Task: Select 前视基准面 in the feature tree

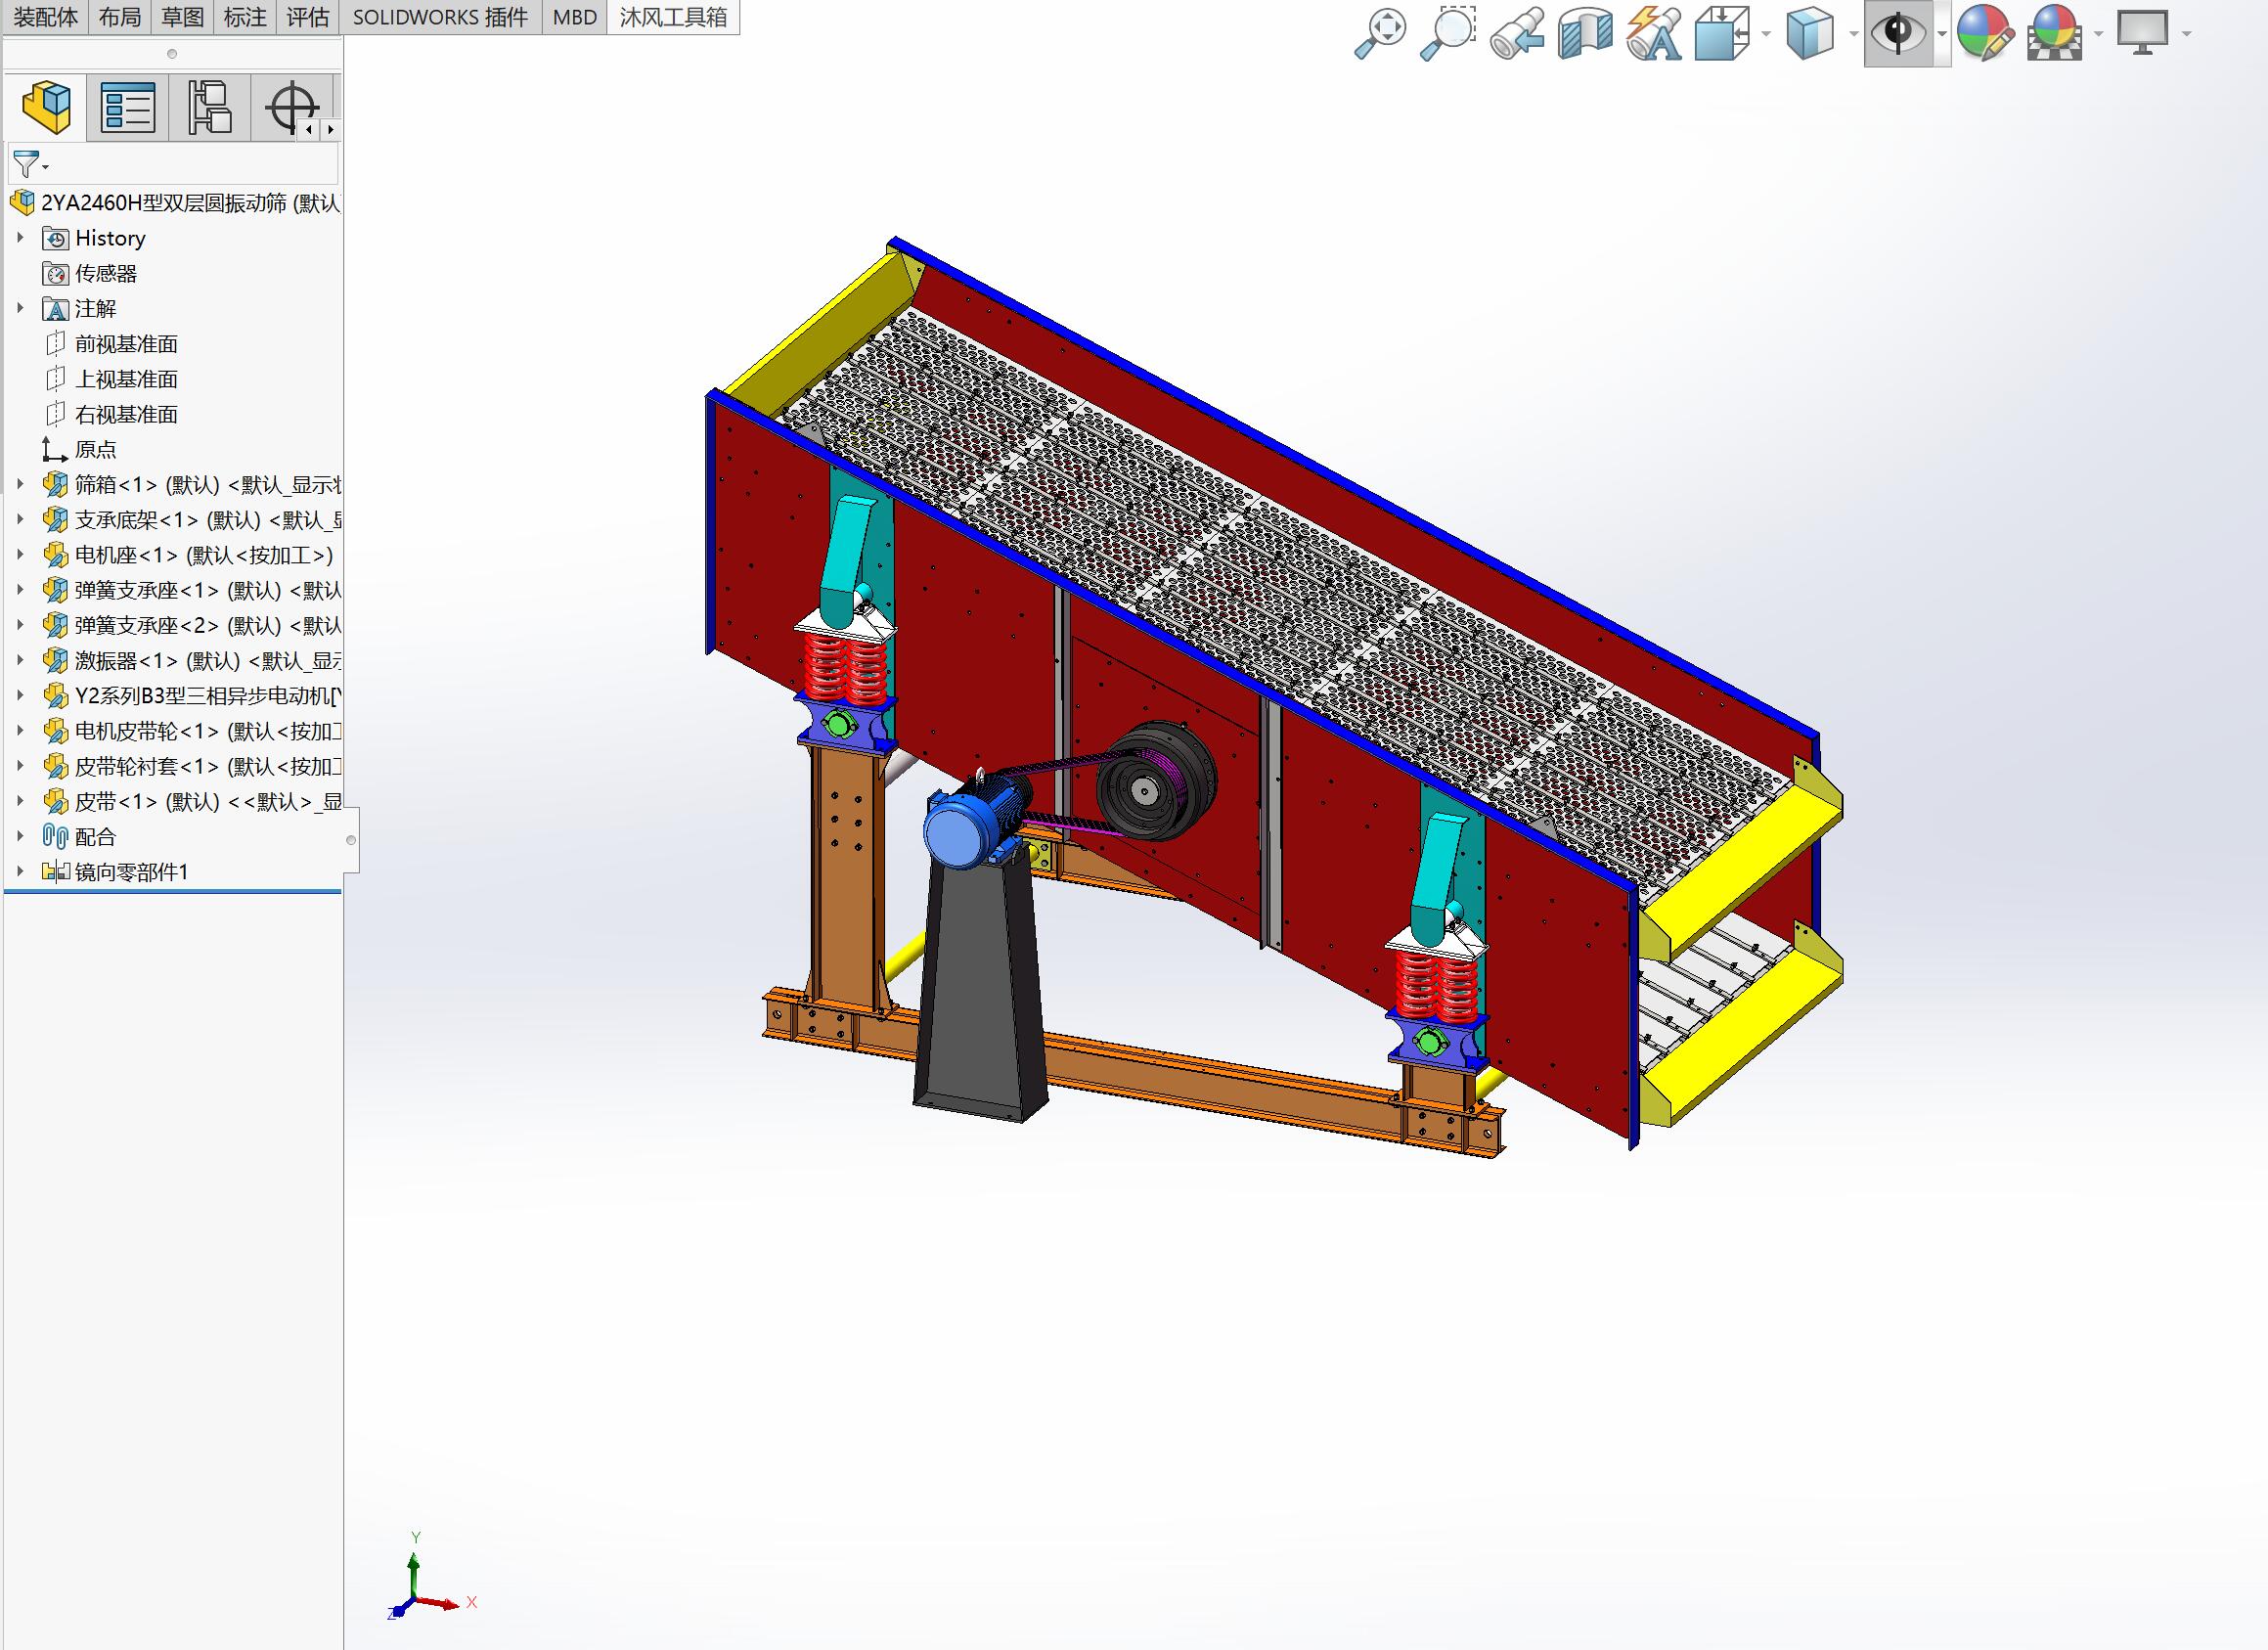Action: pos(126,344)
